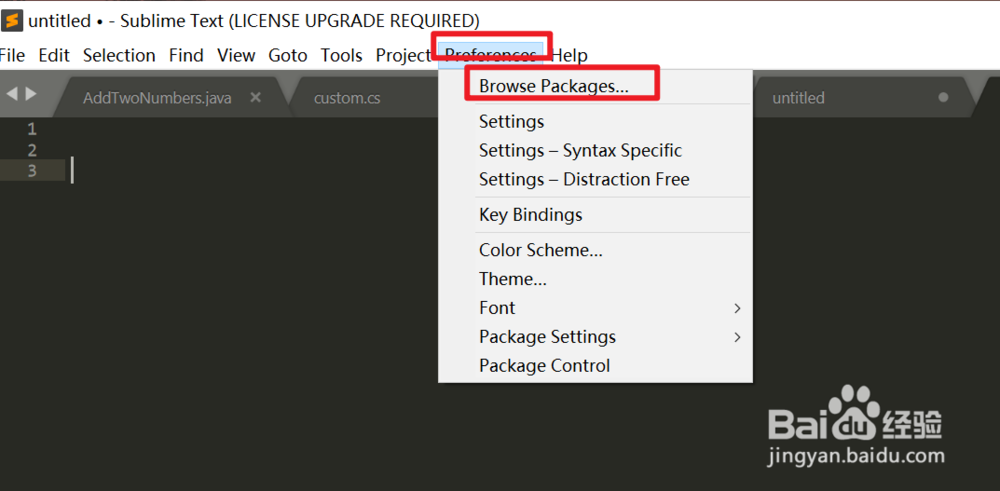Expand the Font submenu

(x=737, y=308)
